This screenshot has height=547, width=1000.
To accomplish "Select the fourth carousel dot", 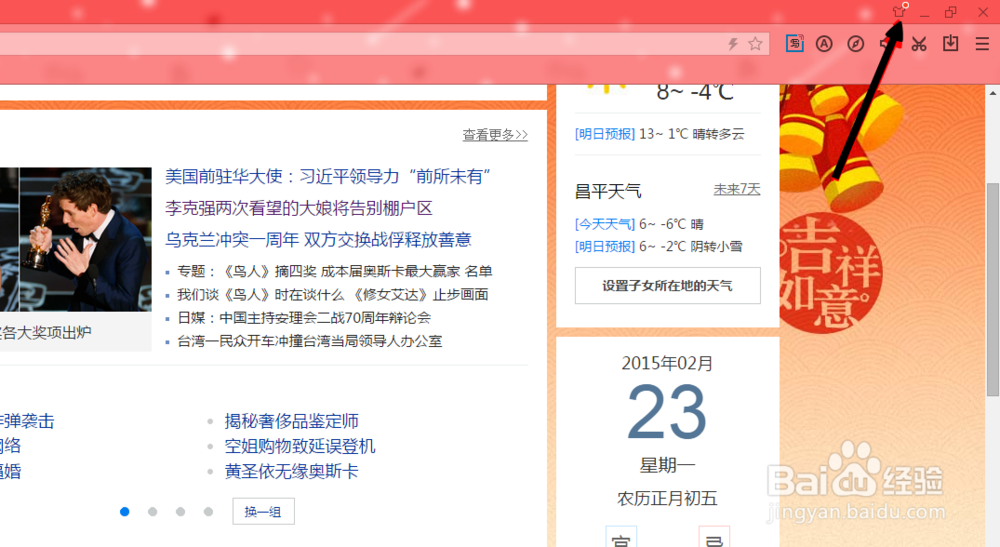I will 209,512.
